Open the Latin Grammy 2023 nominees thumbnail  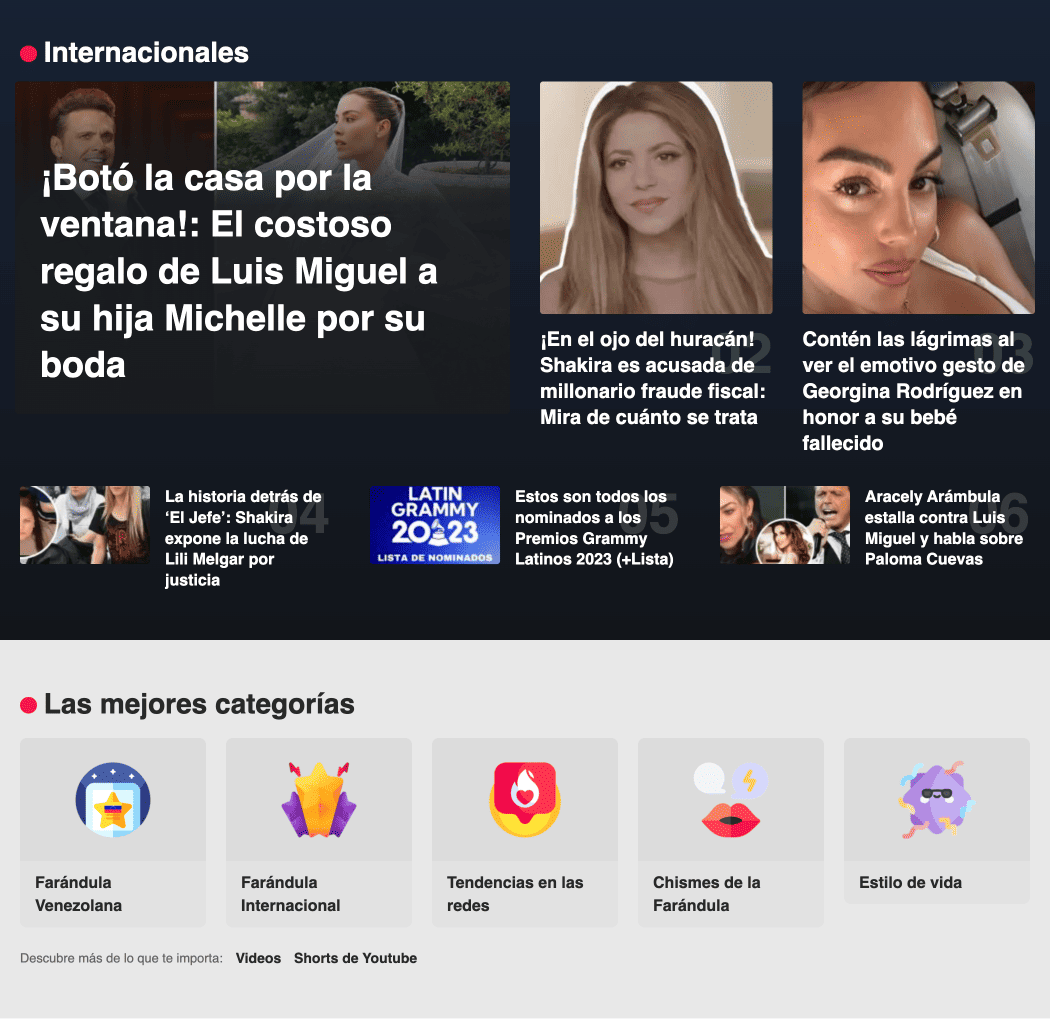[435, 525]
